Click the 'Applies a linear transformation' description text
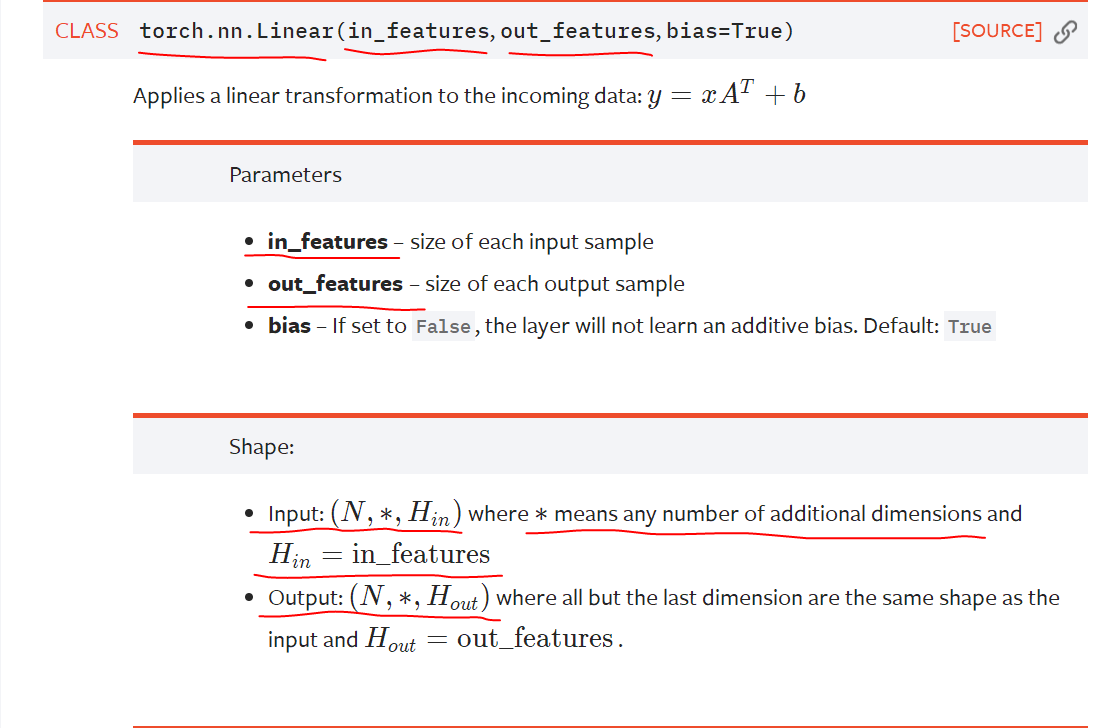The image size is (1094, 728). tap(387, 96)
